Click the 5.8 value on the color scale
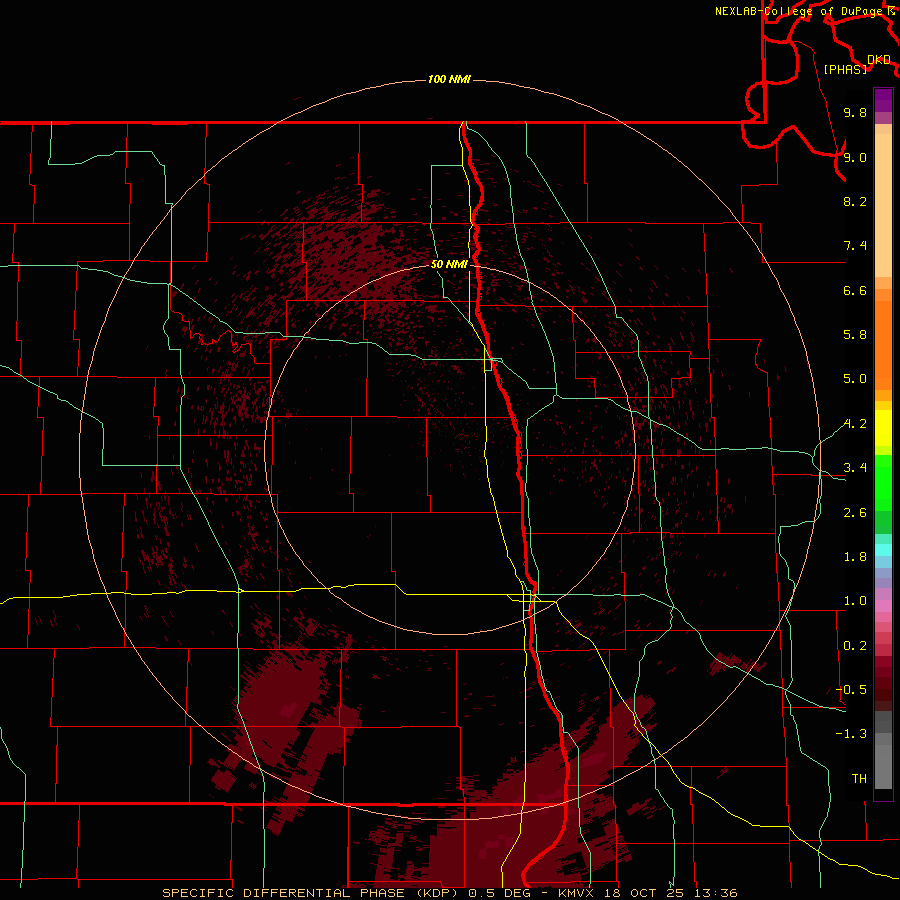Viewport: 900px width, 900px height. [855, 335]
